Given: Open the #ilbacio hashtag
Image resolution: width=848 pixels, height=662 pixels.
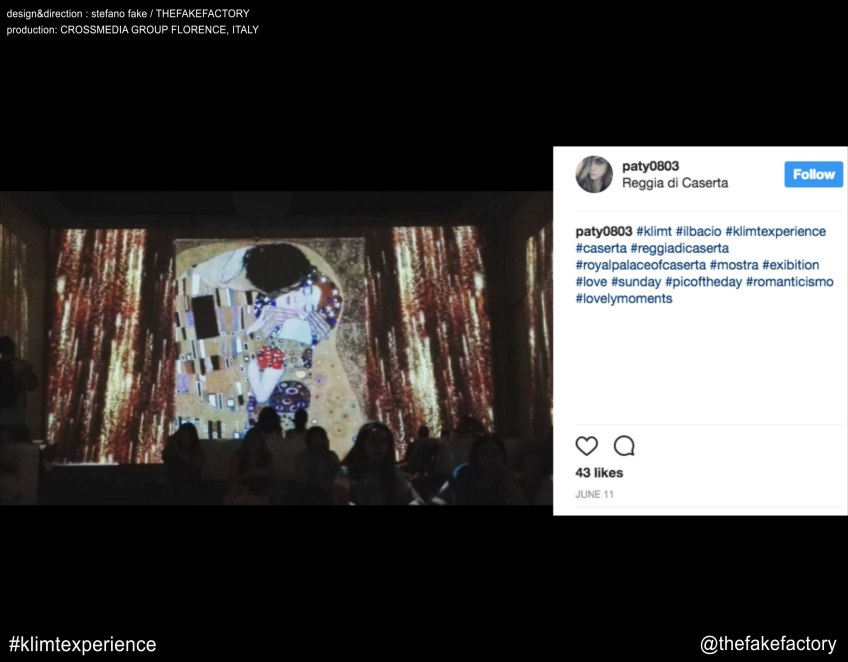Looking at the screenshot, I should tap(698, 231).
